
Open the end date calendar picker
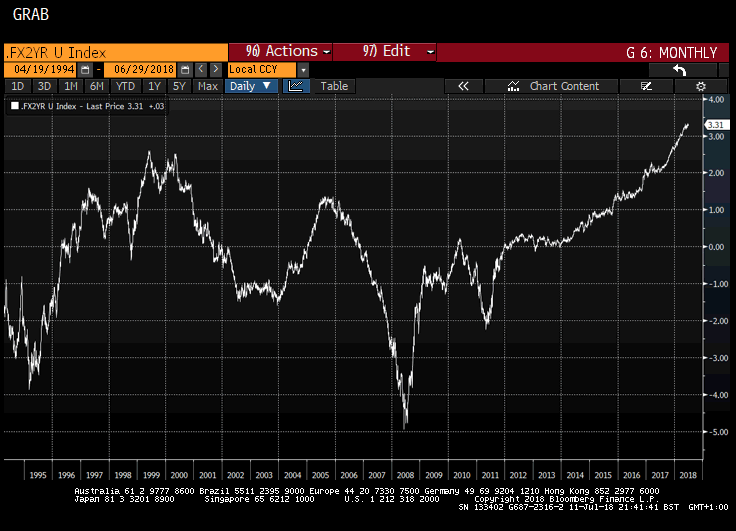click(185, 69)
